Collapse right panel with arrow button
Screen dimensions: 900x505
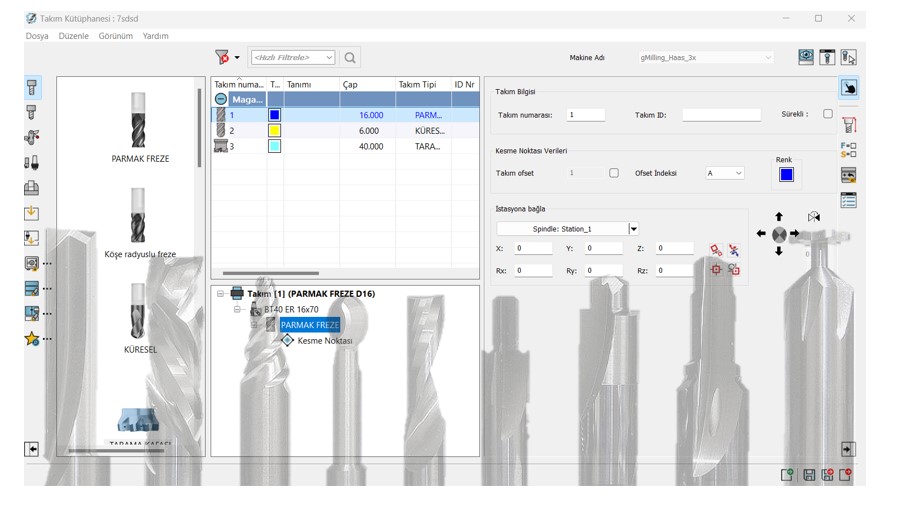(848, 449)
